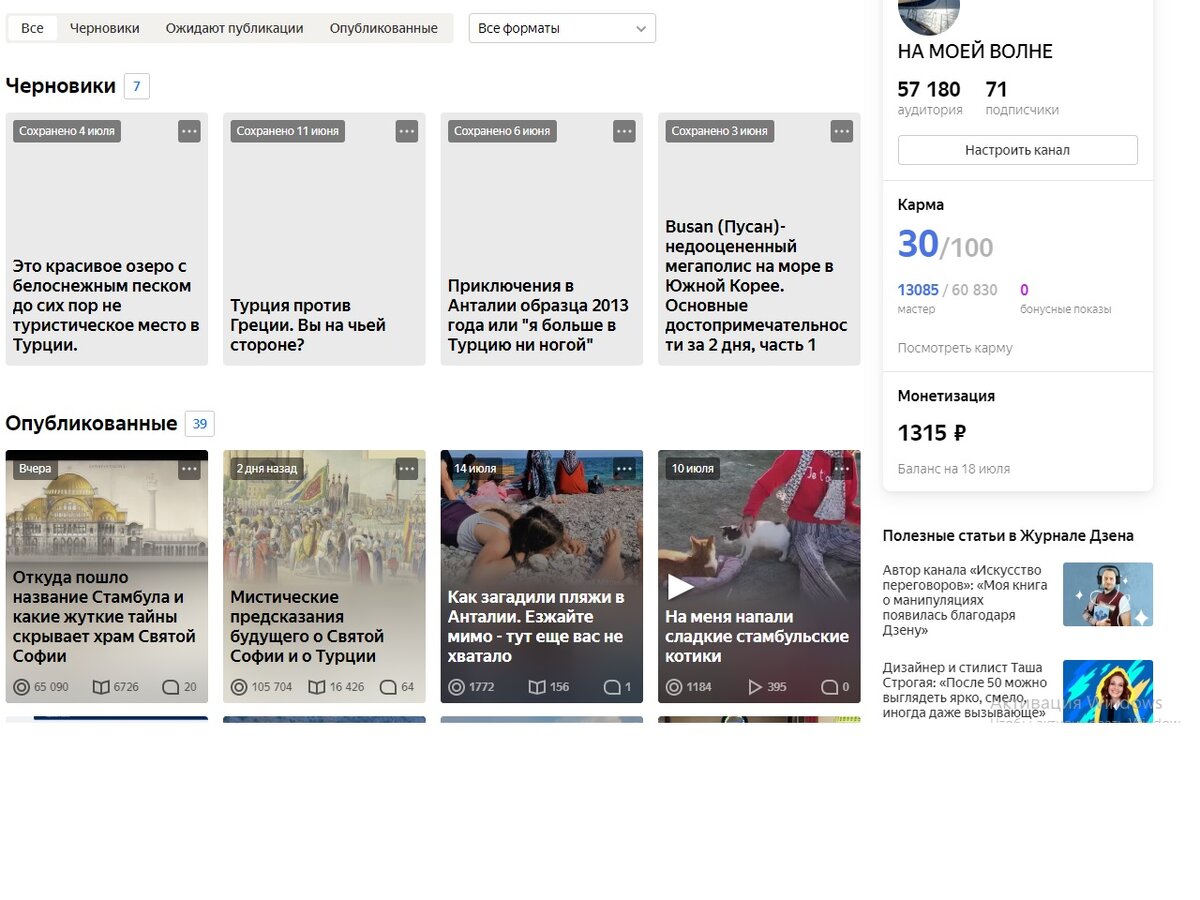This screenshot has width=1200, height=900.
Task: Open options menu on 14 июля card
Action: tap(624, 468)
